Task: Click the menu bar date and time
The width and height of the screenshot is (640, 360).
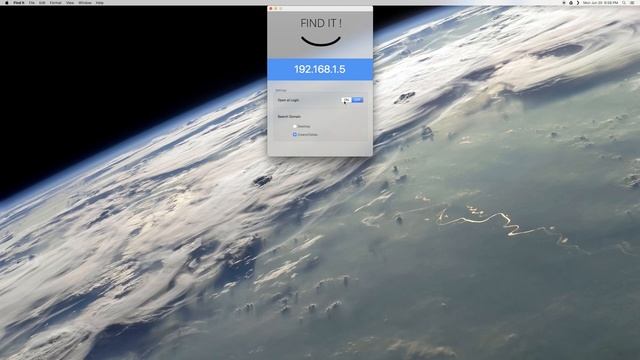Action: point(600,2)
